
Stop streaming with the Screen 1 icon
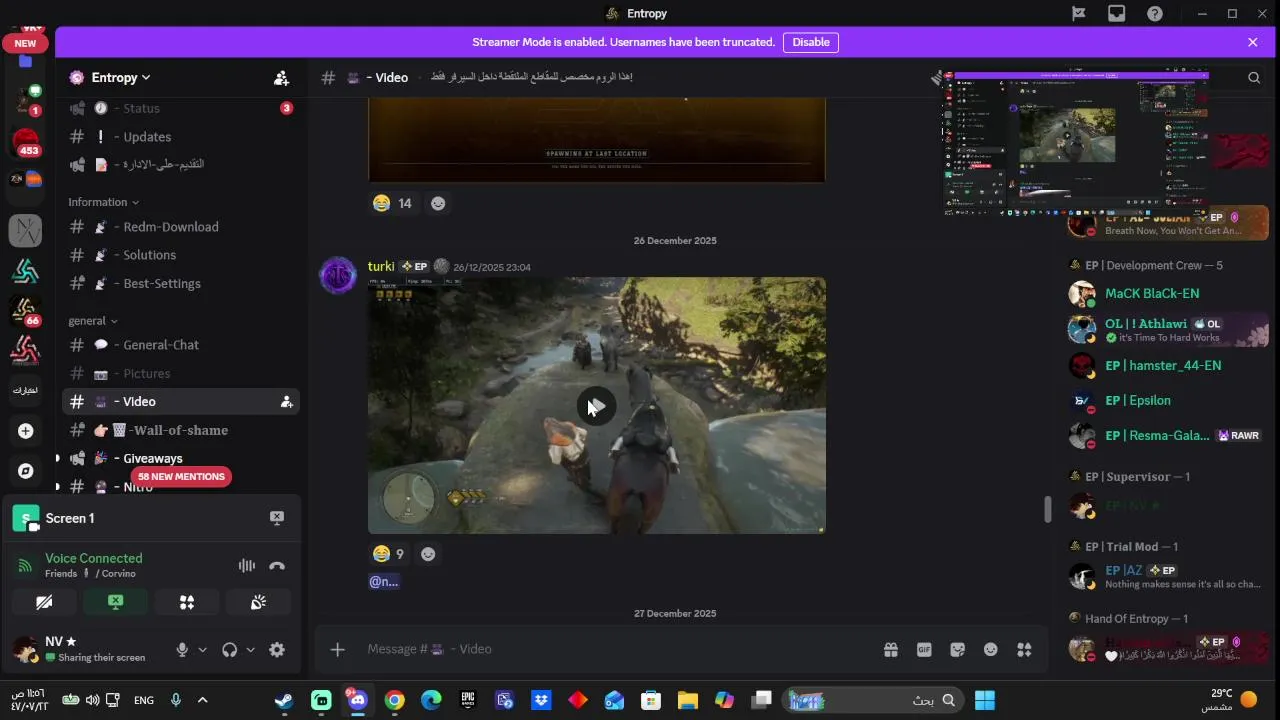point(277,518)
